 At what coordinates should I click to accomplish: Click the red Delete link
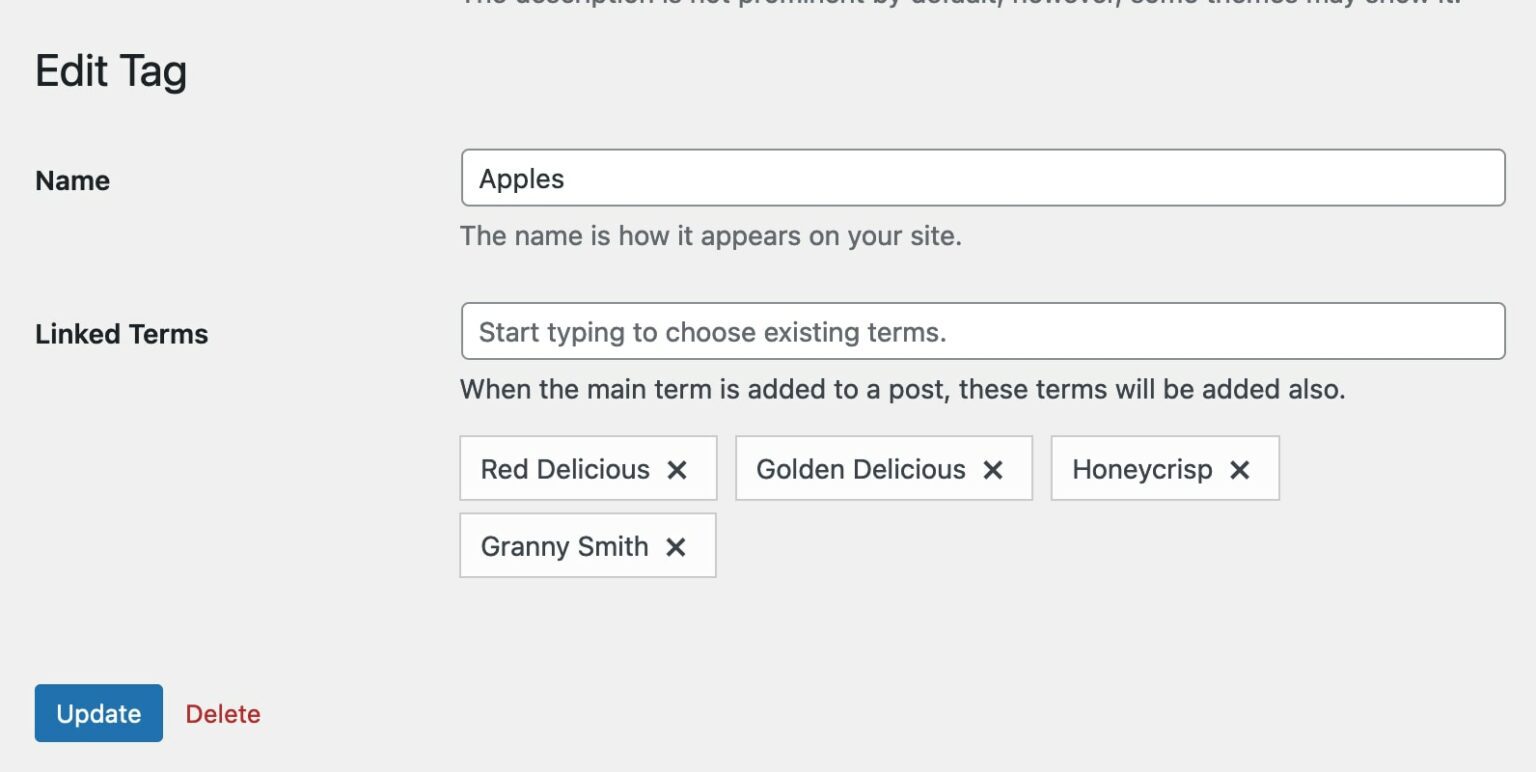click(223, 714)
